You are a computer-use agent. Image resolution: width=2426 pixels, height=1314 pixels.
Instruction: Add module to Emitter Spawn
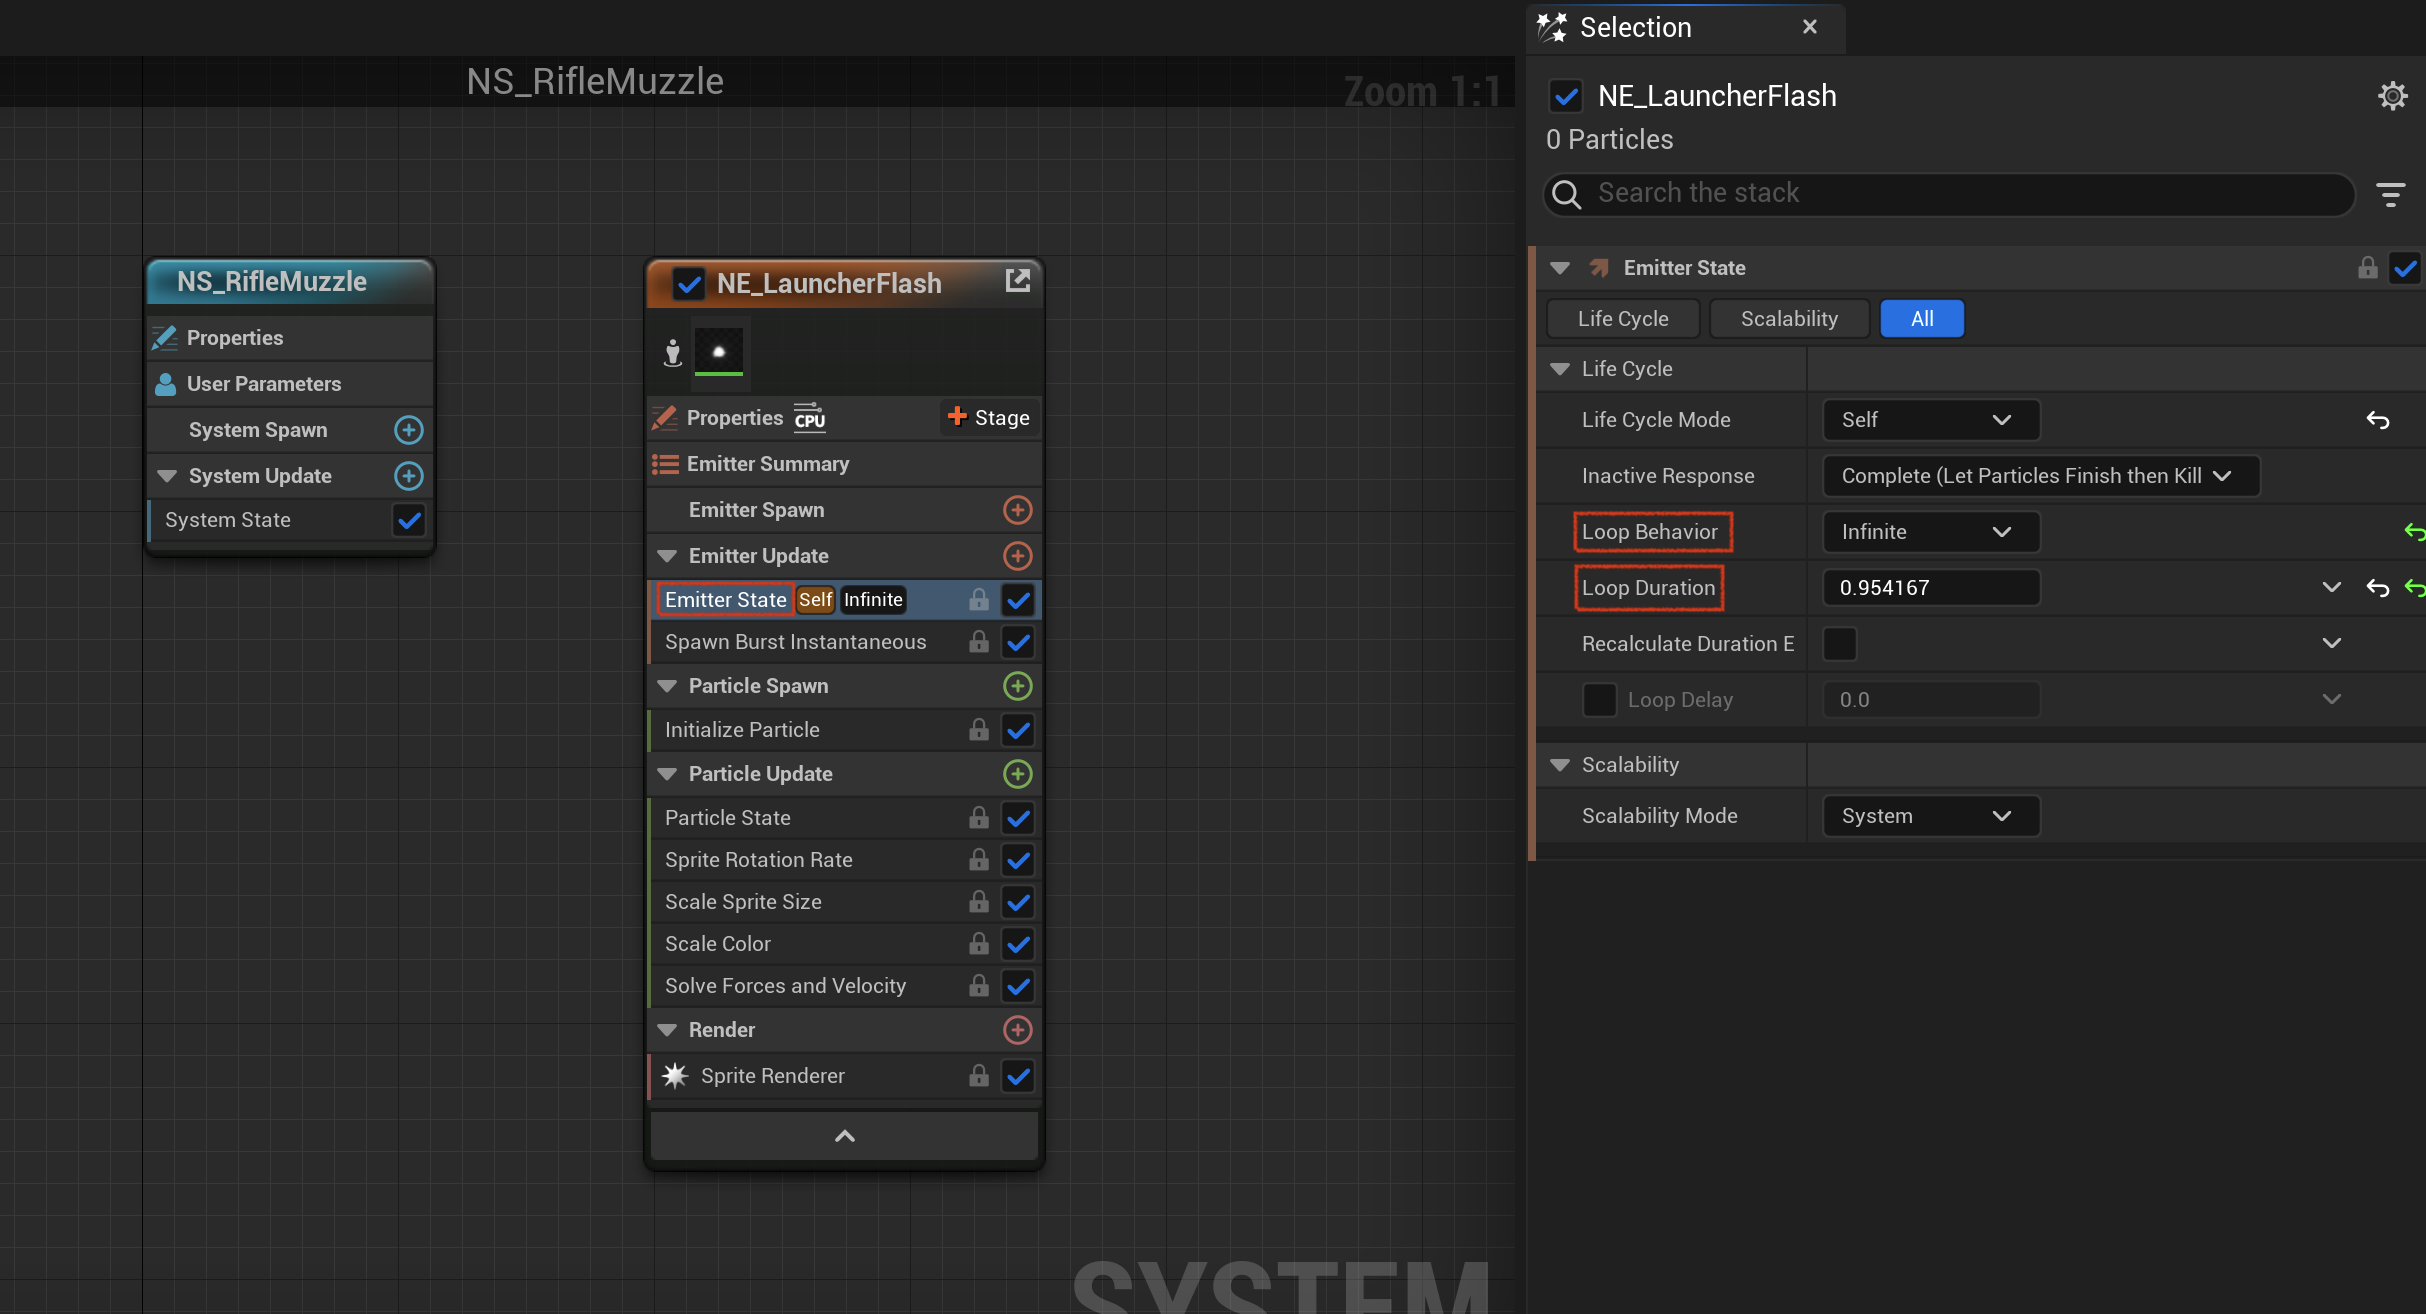point(1017,510)
